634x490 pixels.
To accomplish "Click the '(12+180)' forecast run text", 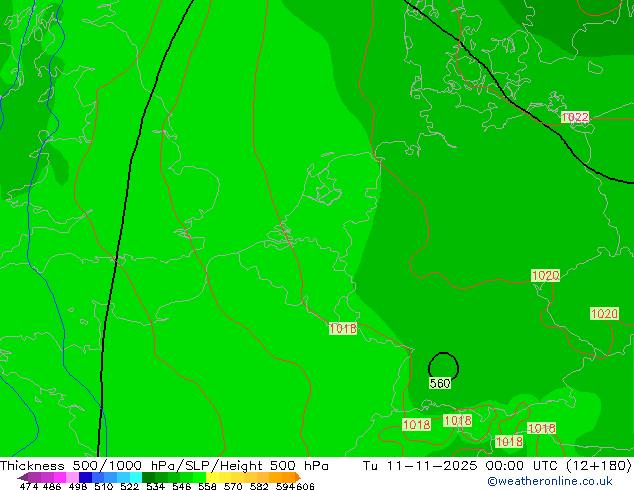I will (599, 466).
